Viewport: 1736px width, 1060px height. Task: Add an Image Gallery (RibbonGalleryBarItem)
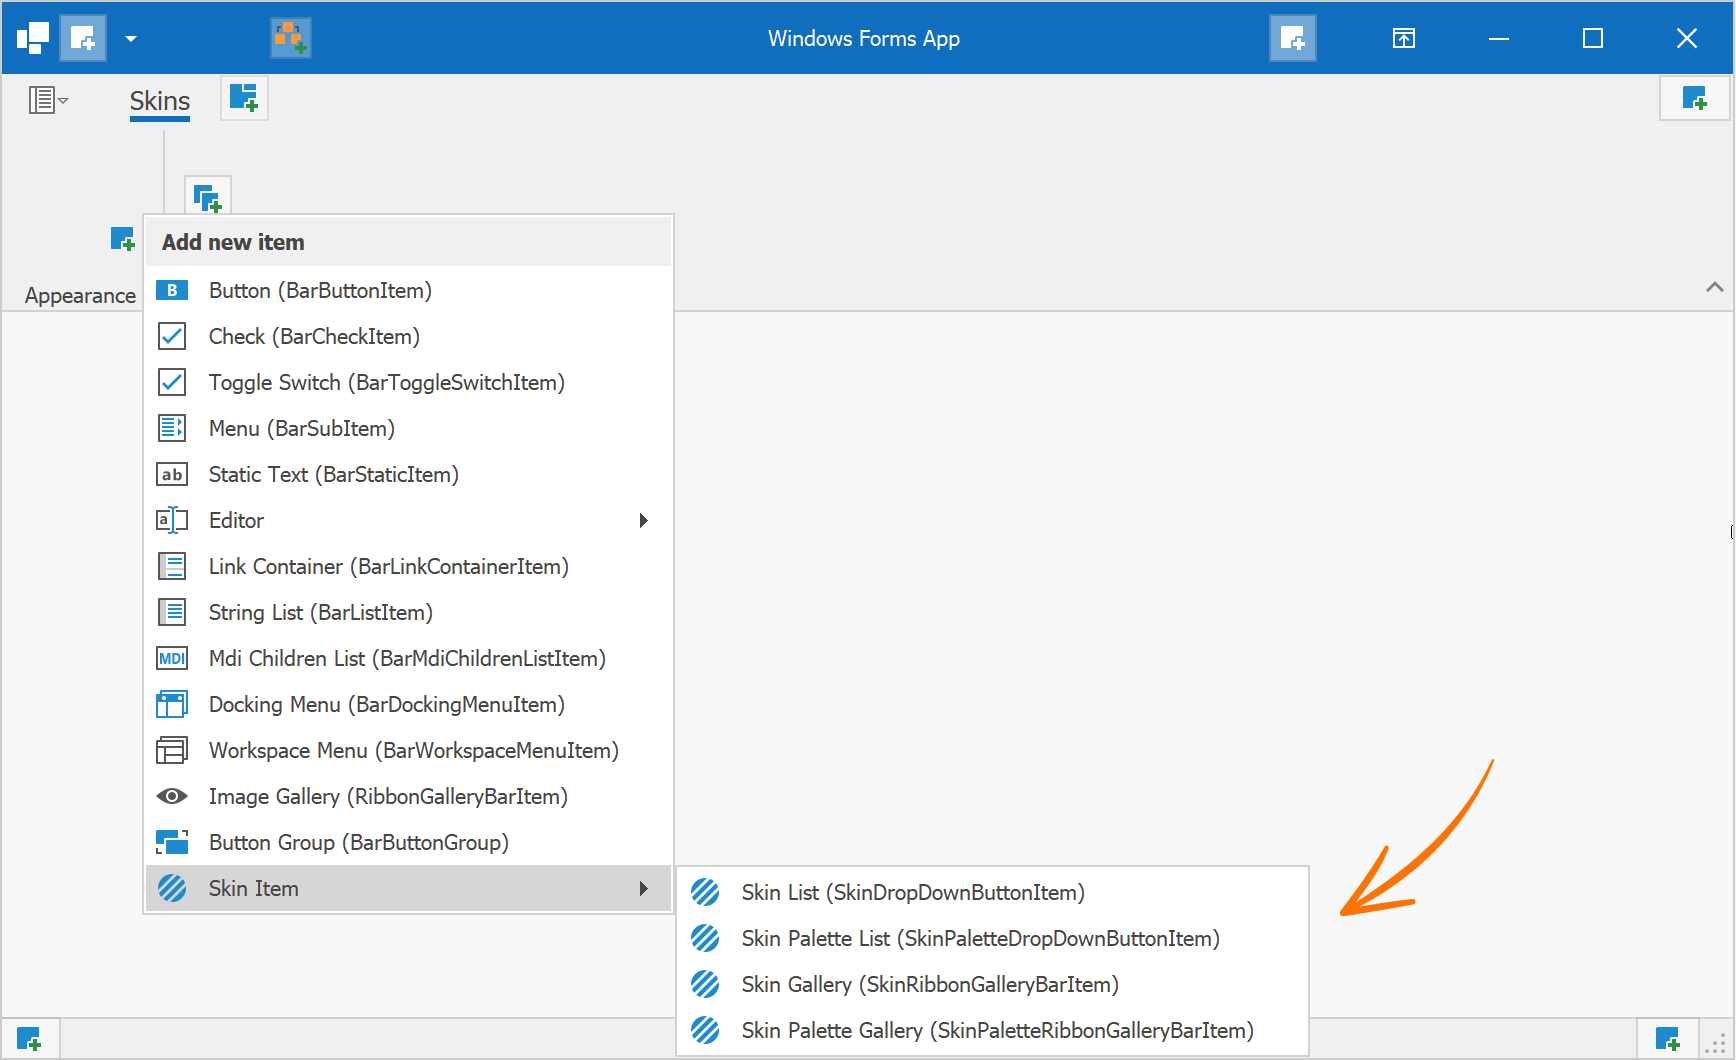point(388,796)
